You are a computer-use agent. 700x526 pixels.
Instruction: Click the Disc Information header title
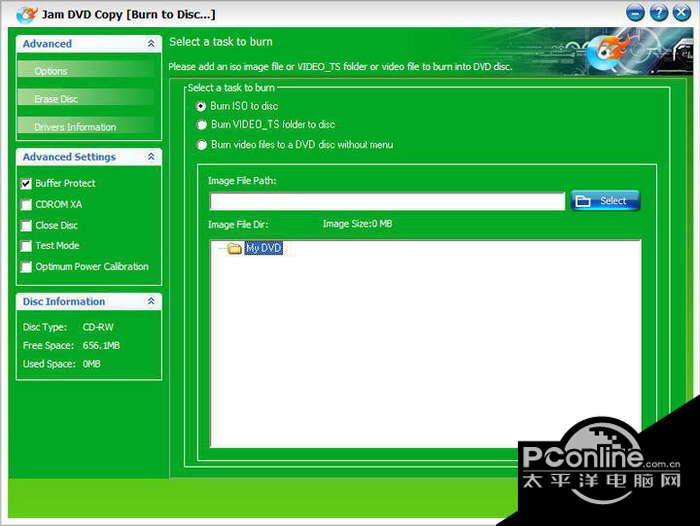64,301
